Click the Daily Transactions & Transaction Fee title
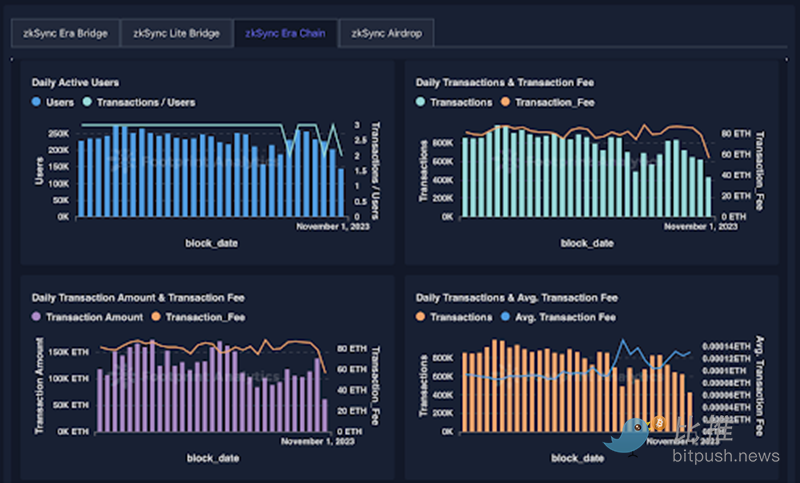This screenshot has height=483, width=800. (505, 83)
